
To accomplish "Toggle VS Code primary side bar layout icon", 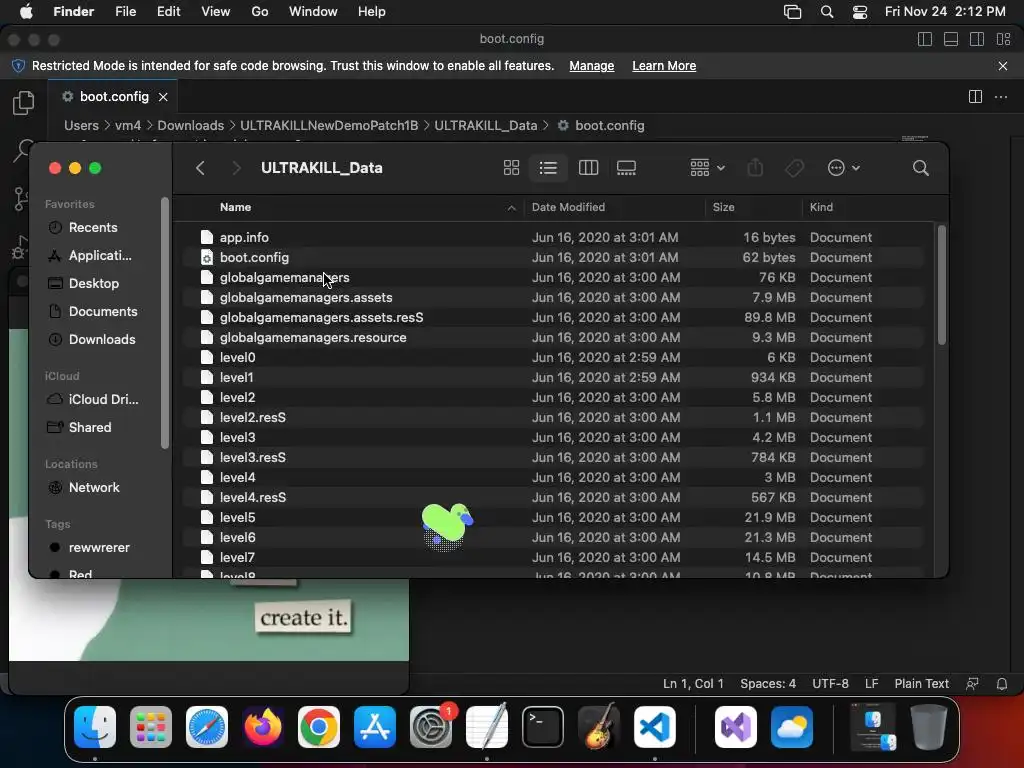I will pyautogui.click(x=925, y=39).
